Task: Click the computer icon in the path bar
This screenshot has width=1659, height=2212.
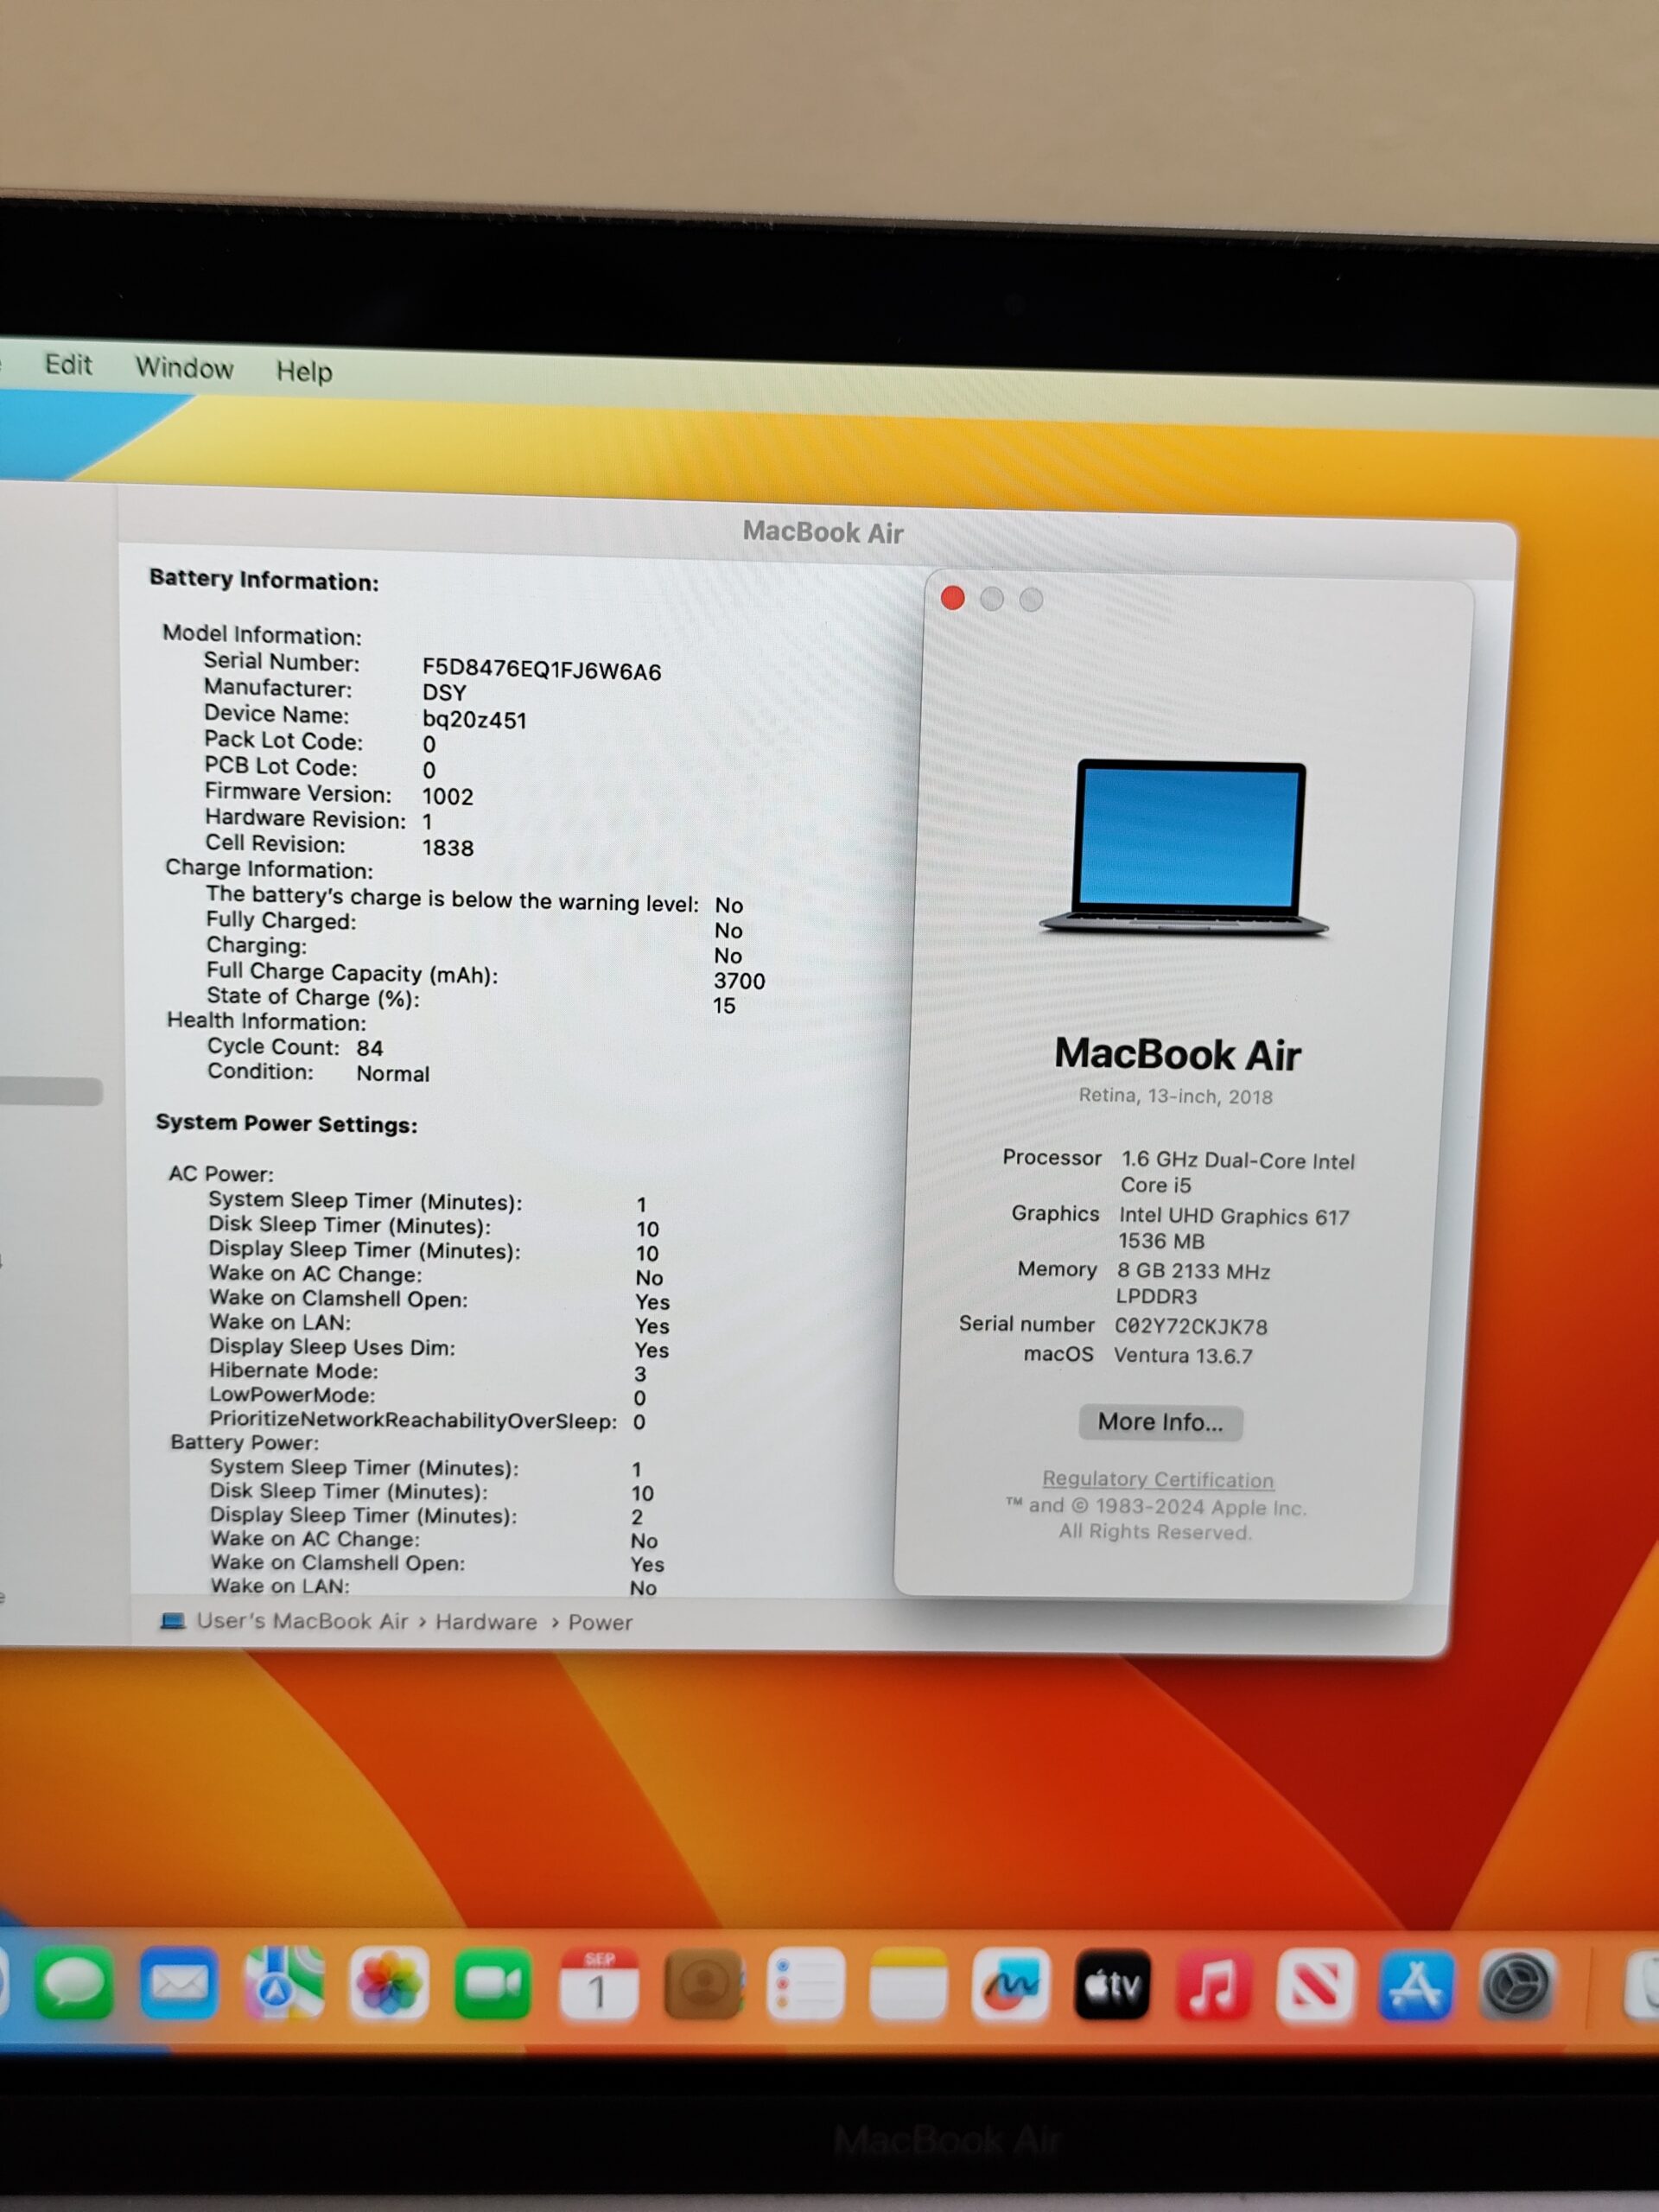Action: point(173,1620)
